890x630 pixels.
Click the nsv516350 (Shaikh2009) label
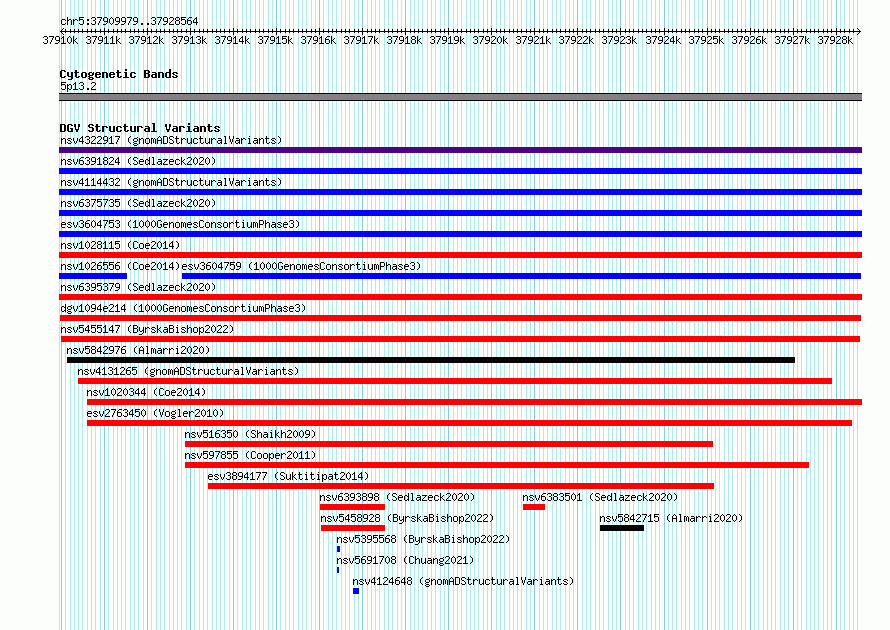tap(250, 434)
